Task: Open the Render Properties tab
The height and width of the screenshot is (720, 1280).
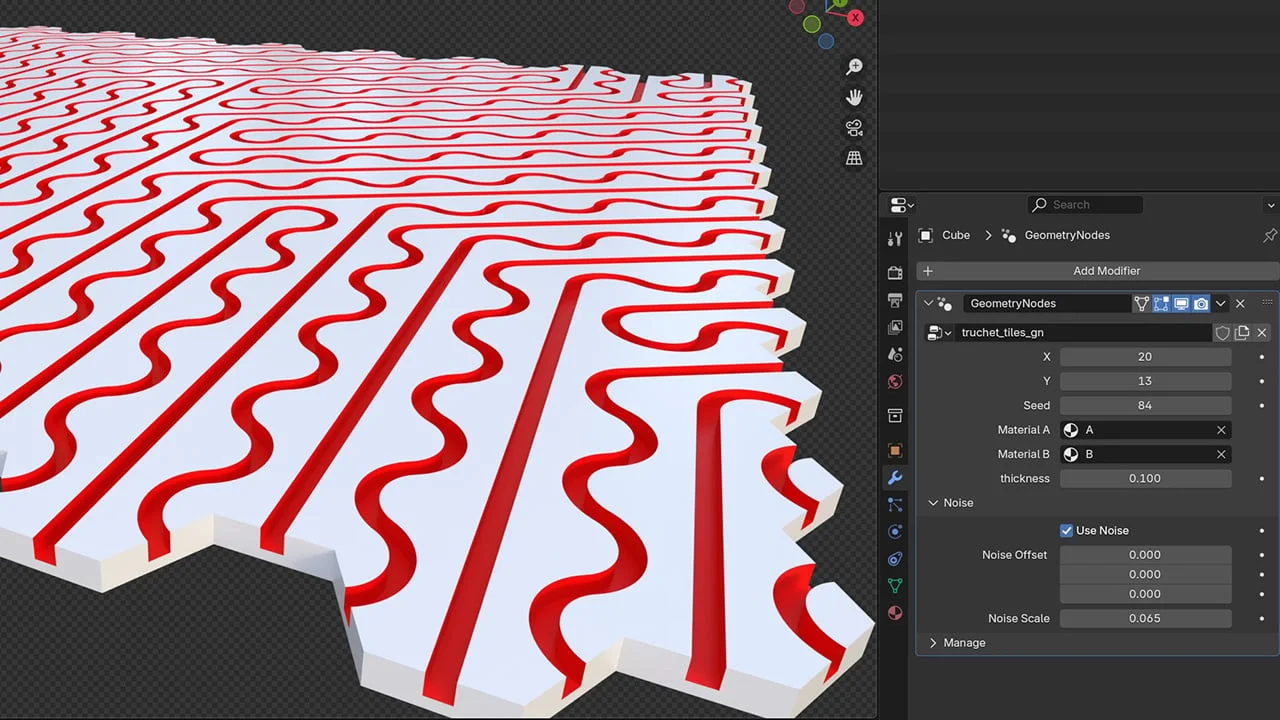Action: click(895, 273)
